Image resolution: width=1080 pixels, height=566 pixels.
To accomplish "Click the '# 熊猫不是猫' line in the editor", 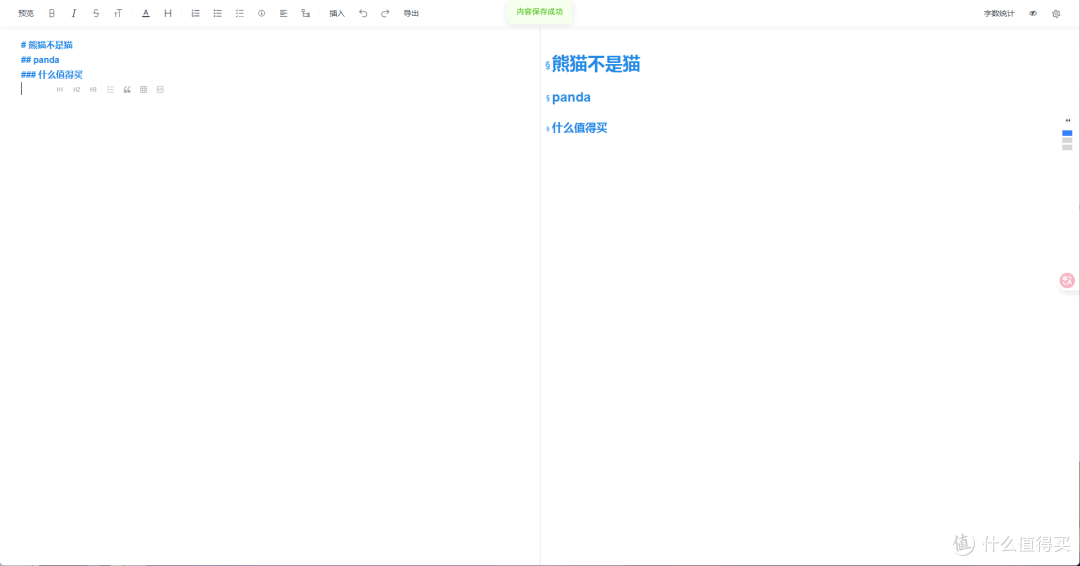I will tap(47, 45).
